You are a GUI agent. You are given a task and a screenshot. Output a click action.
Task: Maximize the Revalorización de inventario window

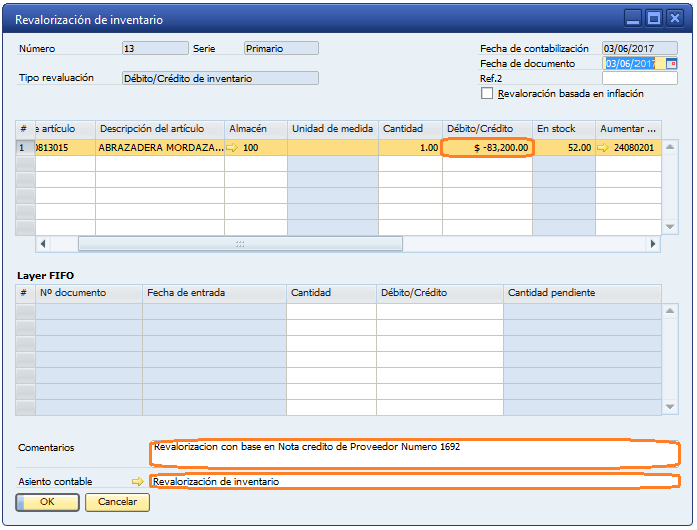(x=654, y=19)
